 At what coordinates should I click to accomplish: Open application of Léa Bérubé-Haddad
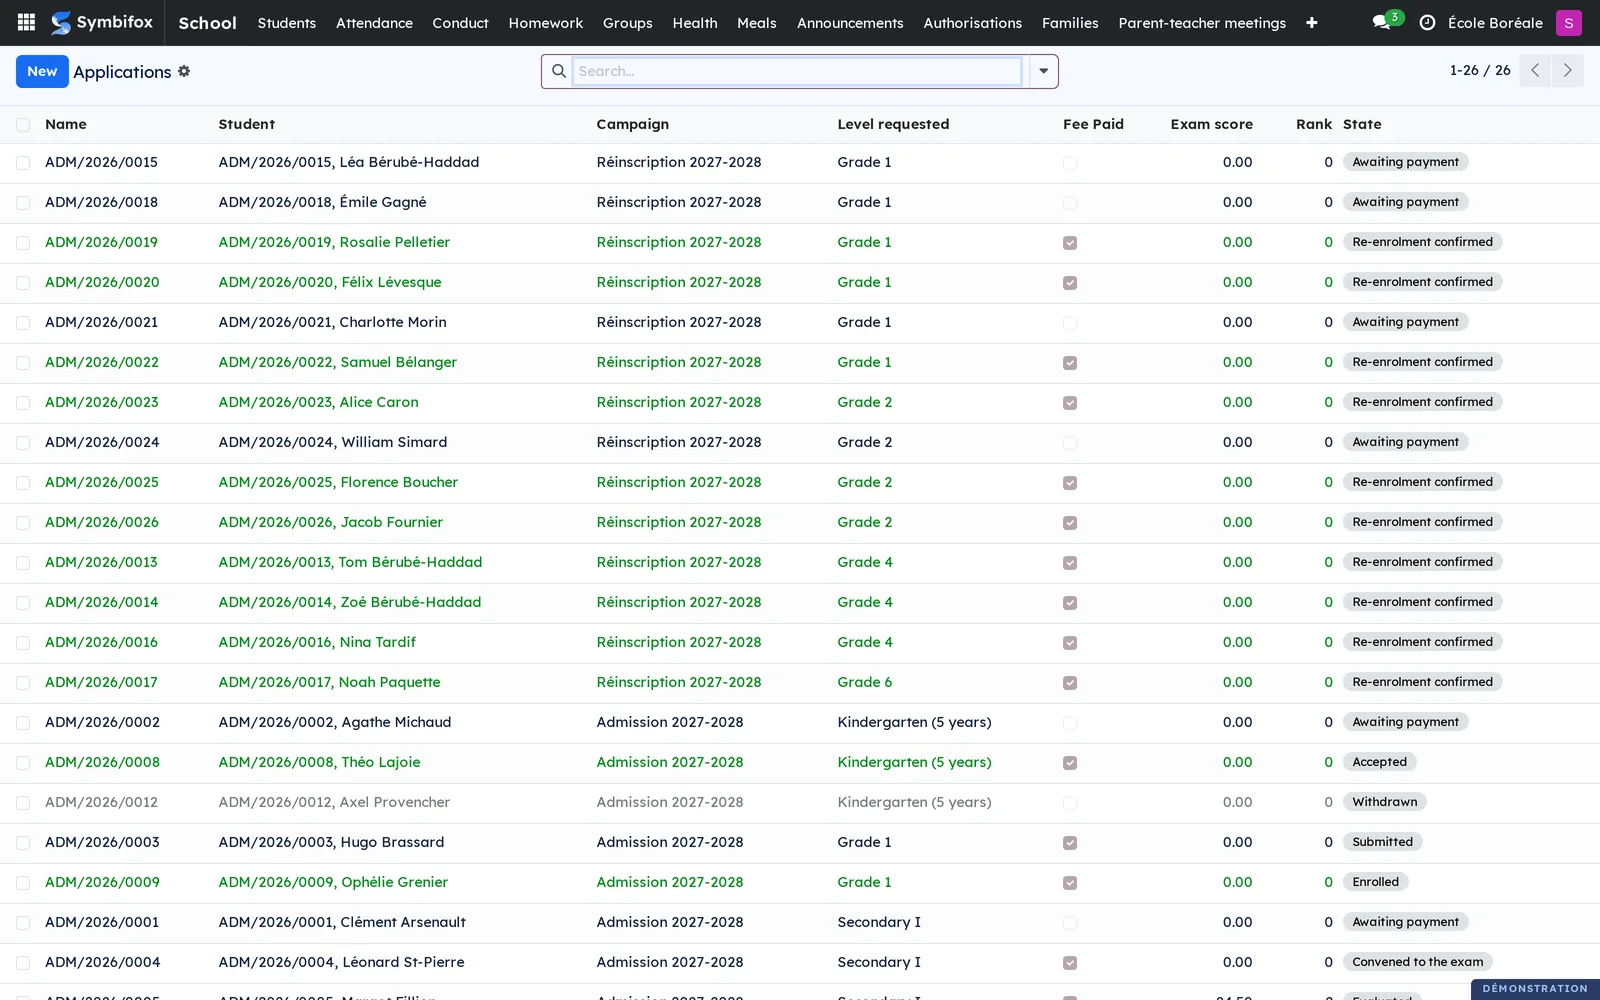click(800, 162)
